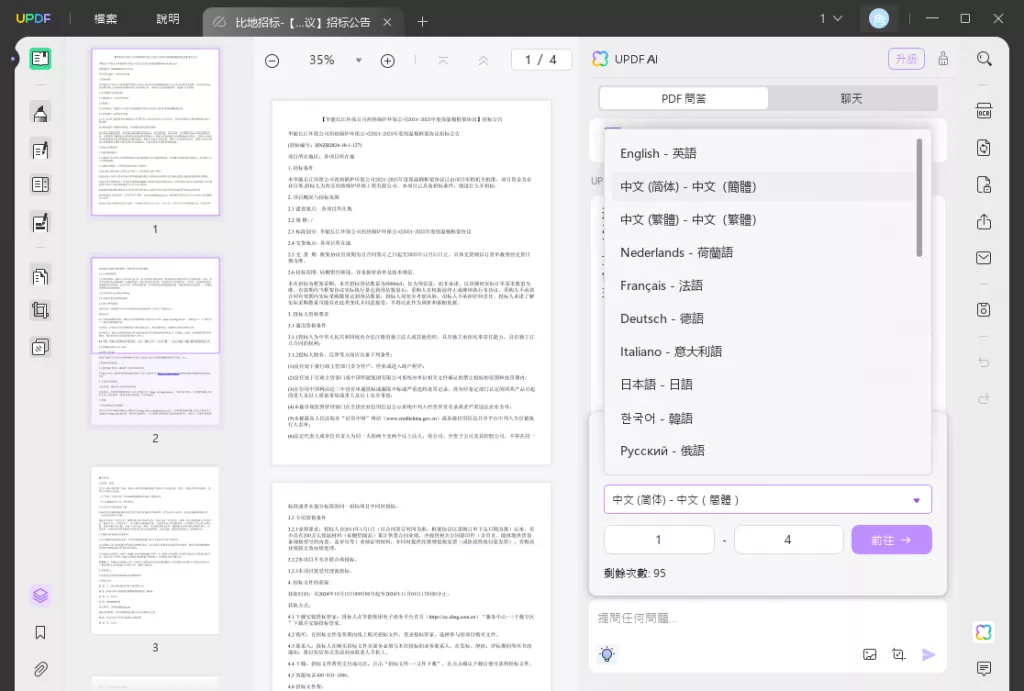Screen dimensions: 1024x691
Task: Click the 前往 go button
Action: coord(891,540)
